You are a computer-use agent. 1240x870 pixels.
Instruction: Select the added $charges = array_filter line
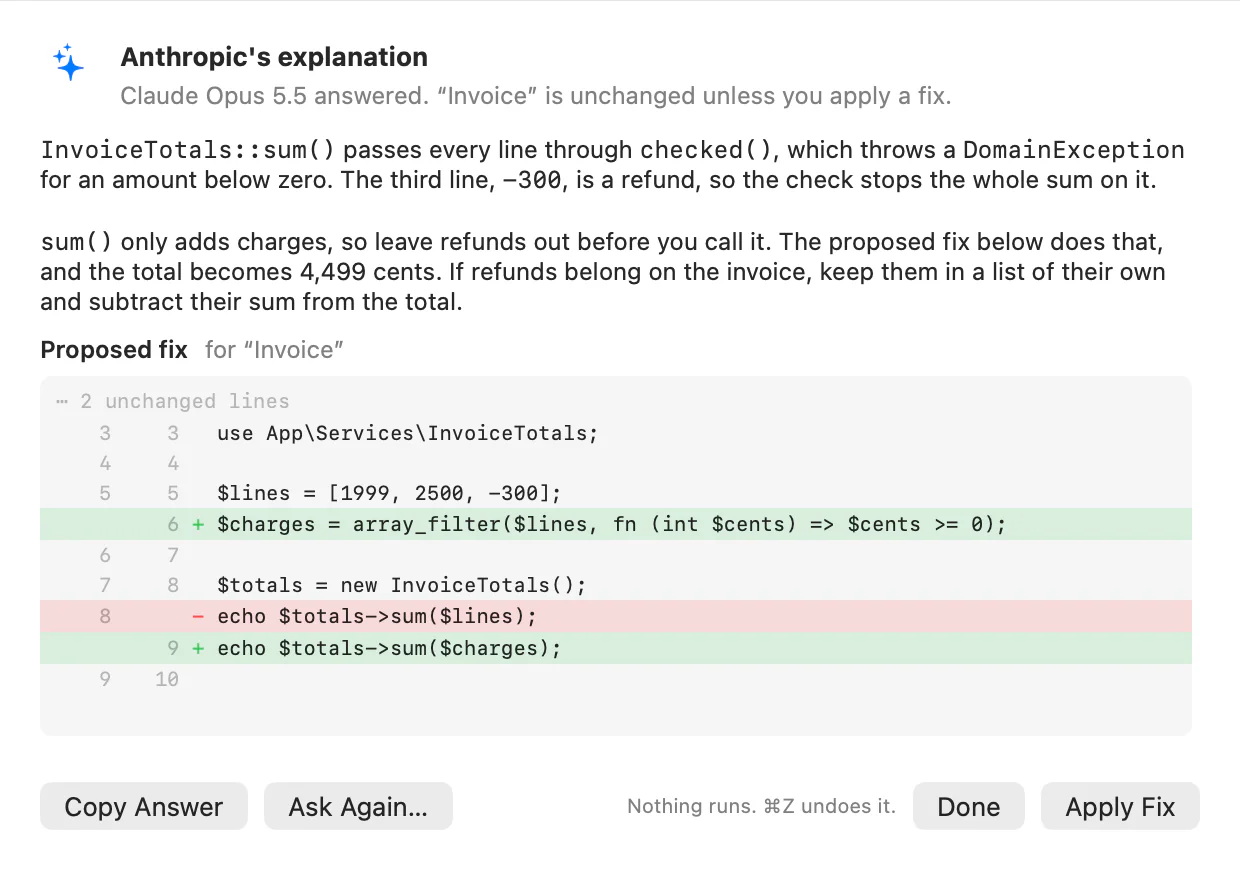615,524
